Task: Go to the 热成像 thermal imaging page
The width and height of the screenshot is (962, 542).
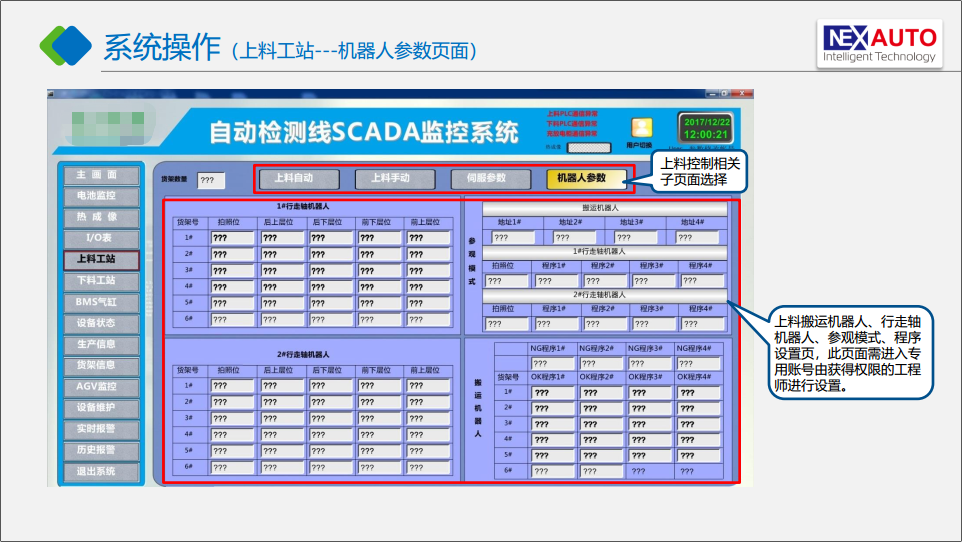Action: click(x=101, y=217)
